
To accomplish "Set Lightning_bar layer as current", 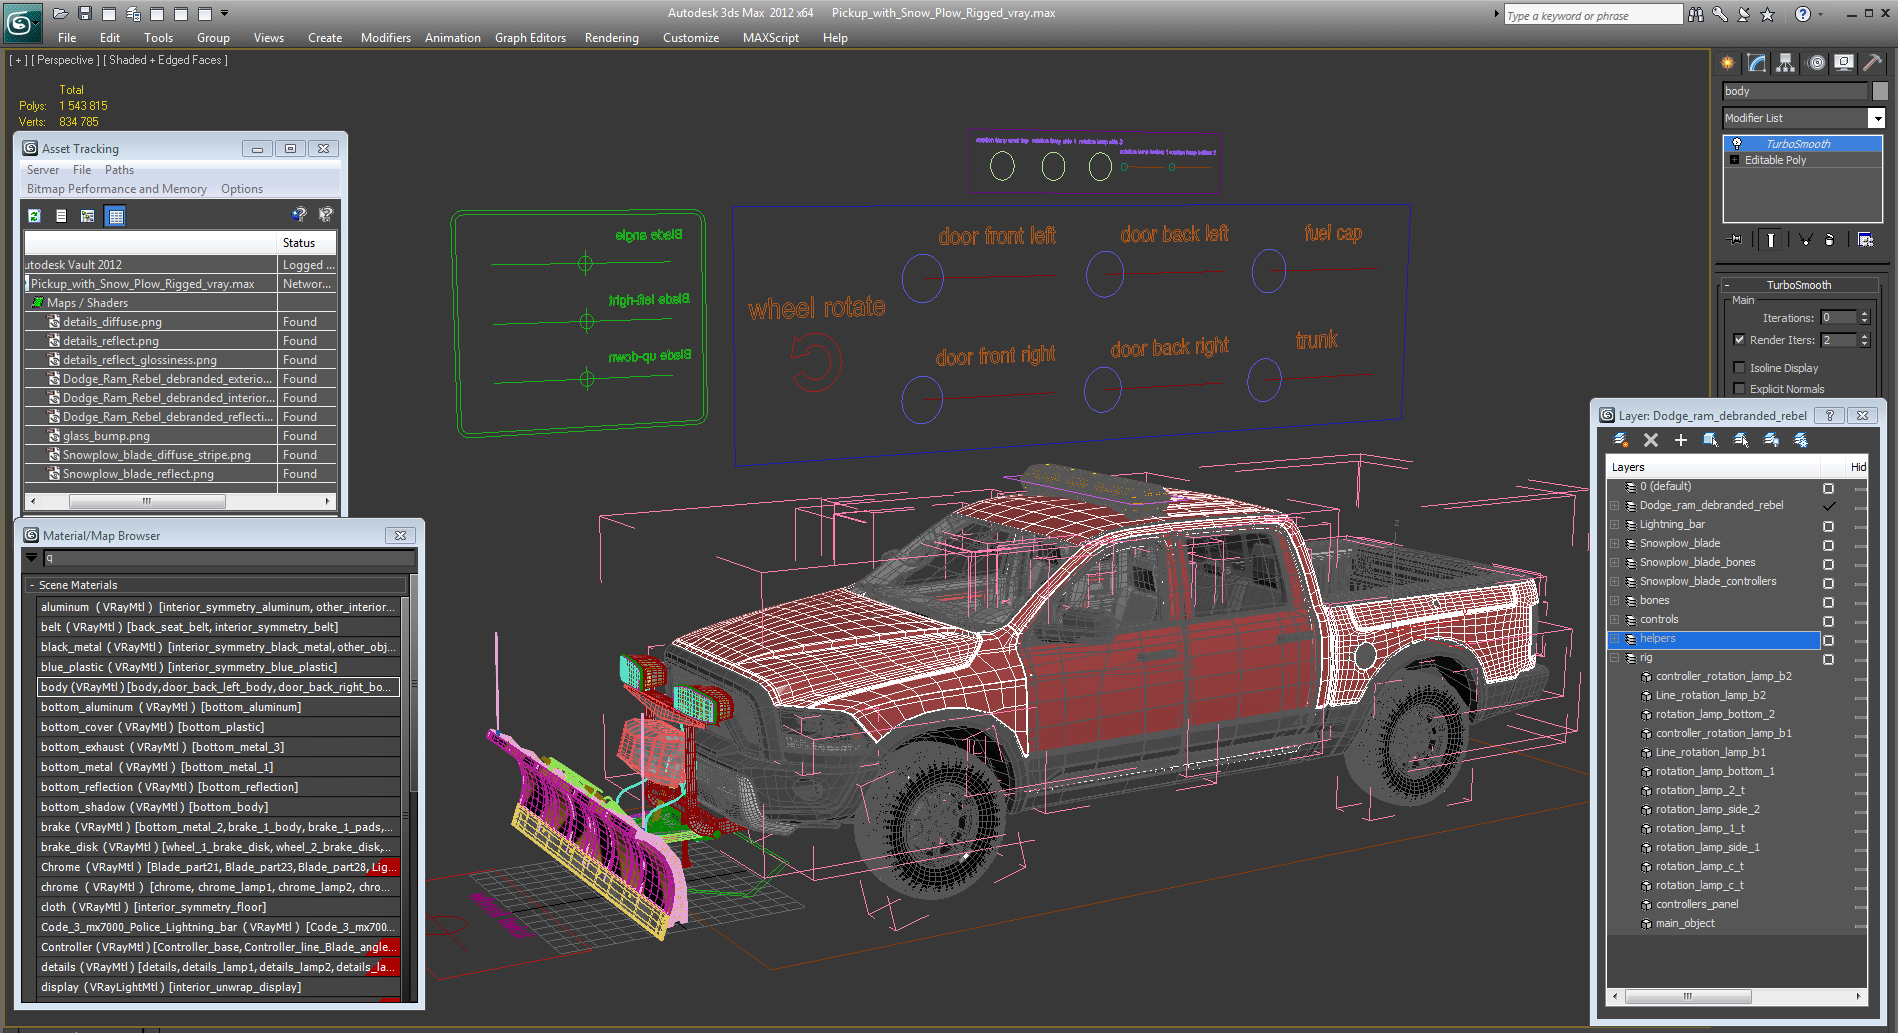I will click(1829, 526).
